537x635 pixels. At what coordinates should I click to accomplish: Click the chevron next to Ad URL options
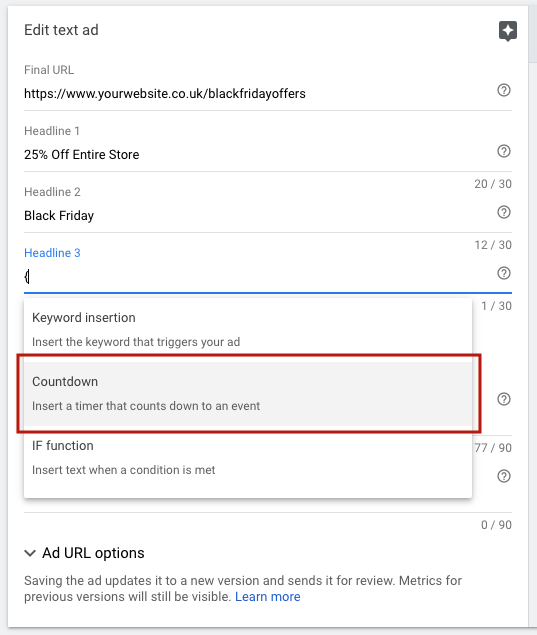click(x=30, y=553)
